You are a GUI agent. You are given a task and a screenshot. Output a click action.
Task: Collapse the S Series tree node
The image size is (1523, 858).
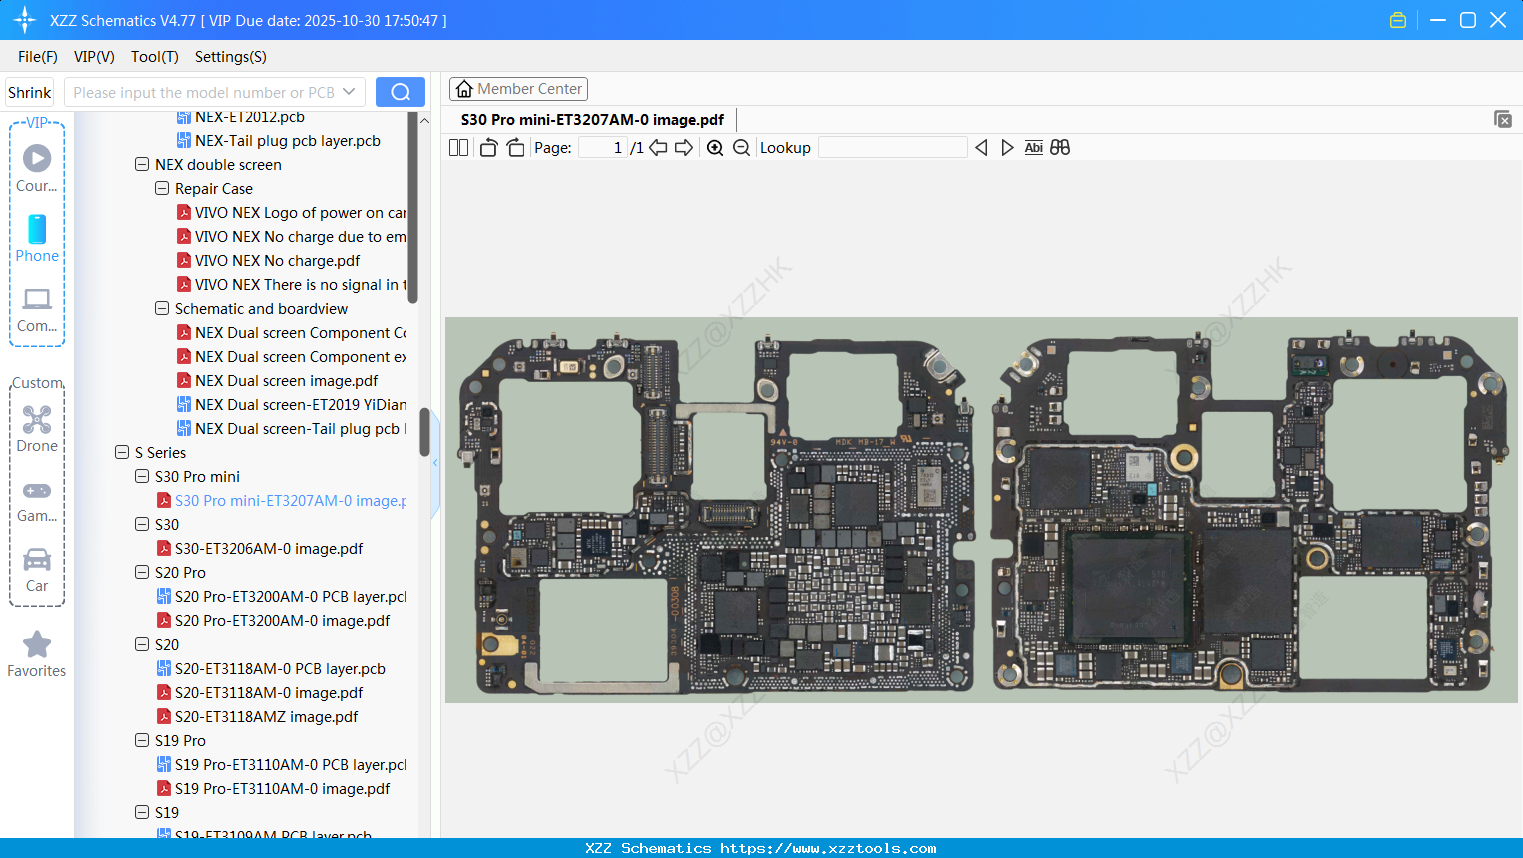[x=122, y=453]
